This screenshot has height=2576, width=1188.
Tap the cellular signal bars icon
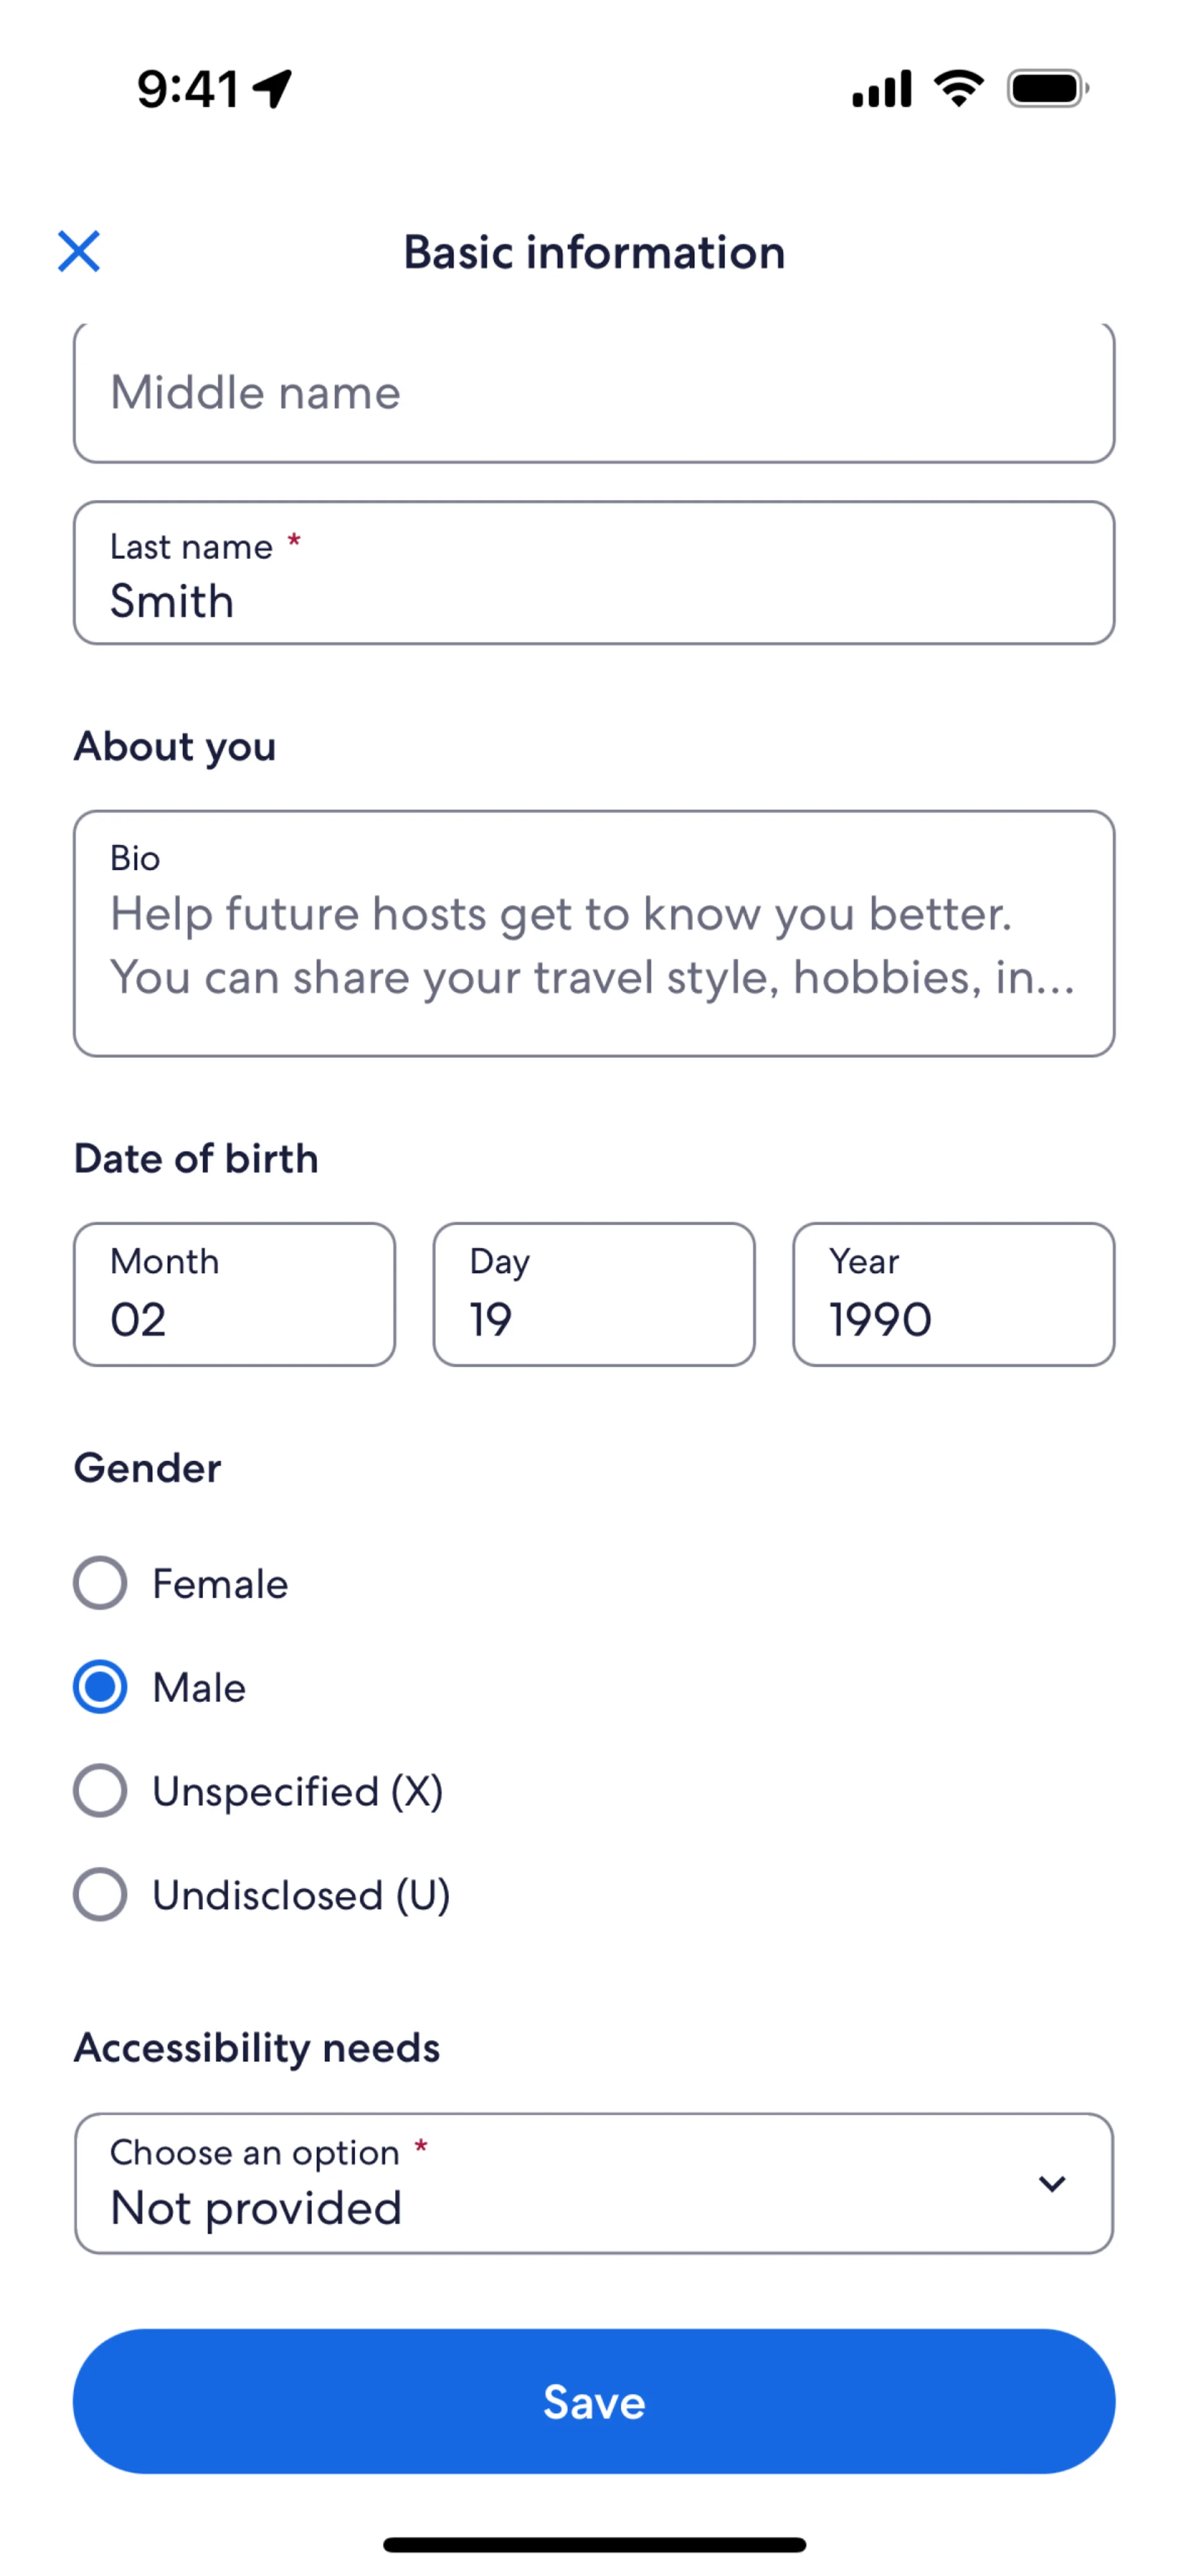point(881,89)
